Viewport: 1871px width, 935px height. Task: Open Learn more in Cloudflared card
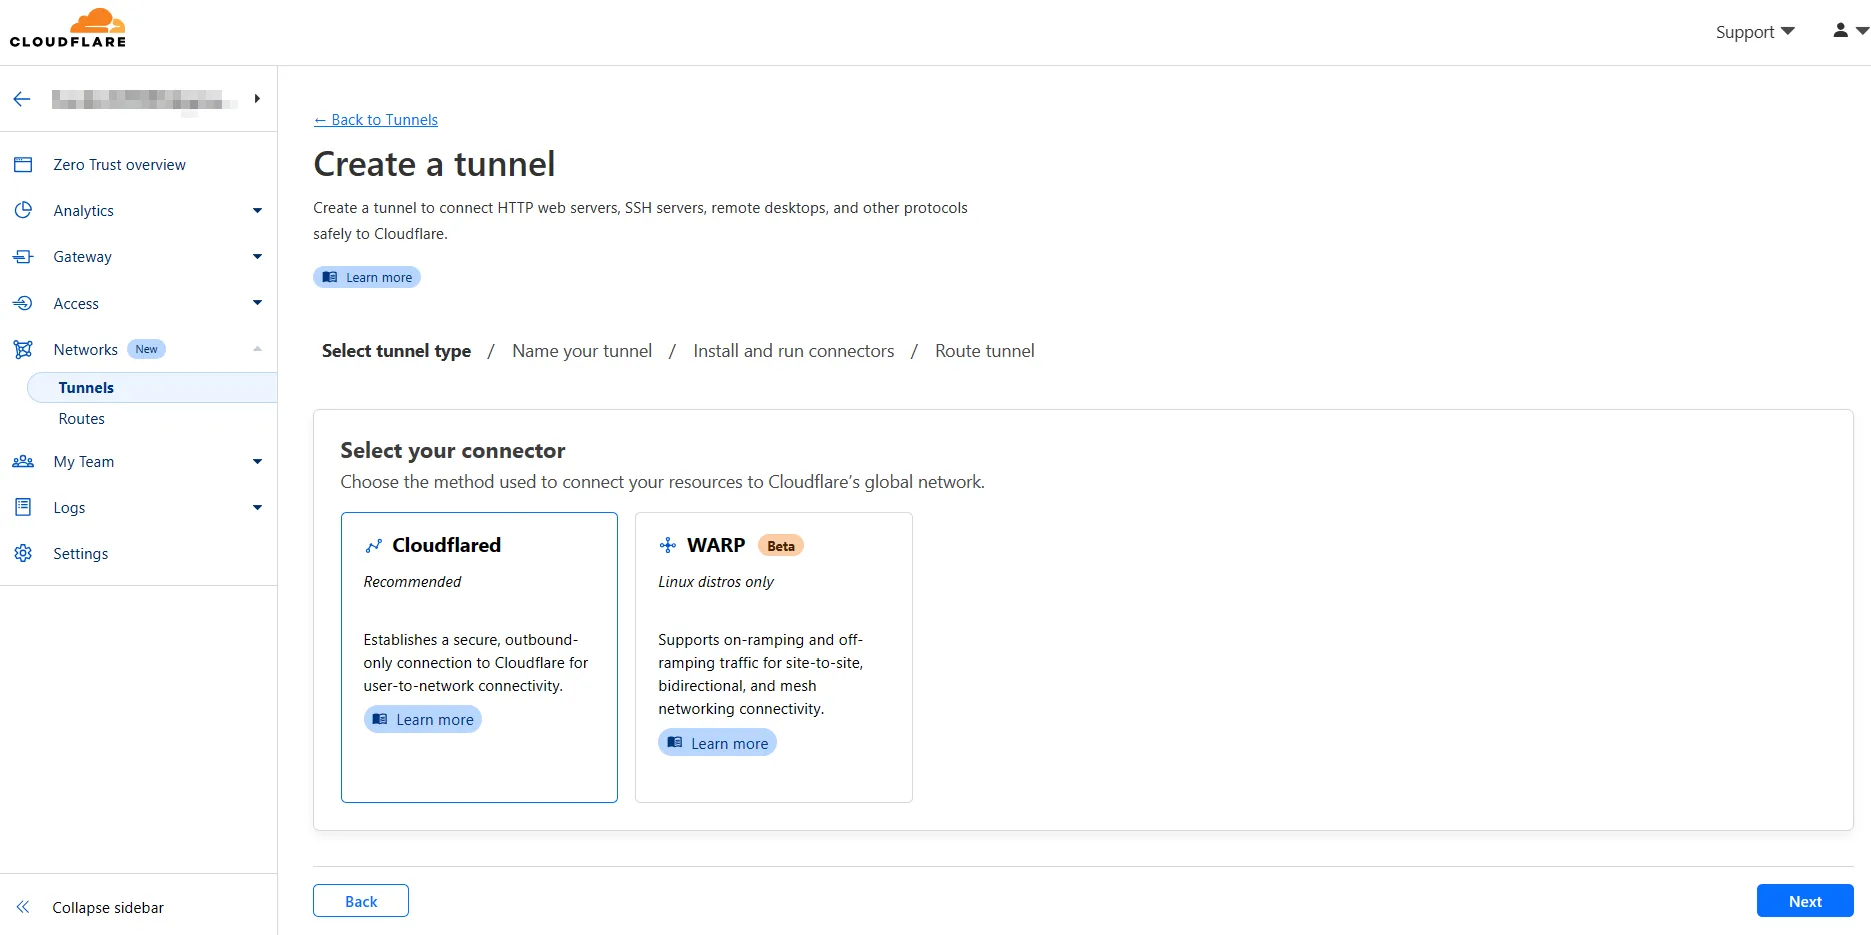click(423, 719)
